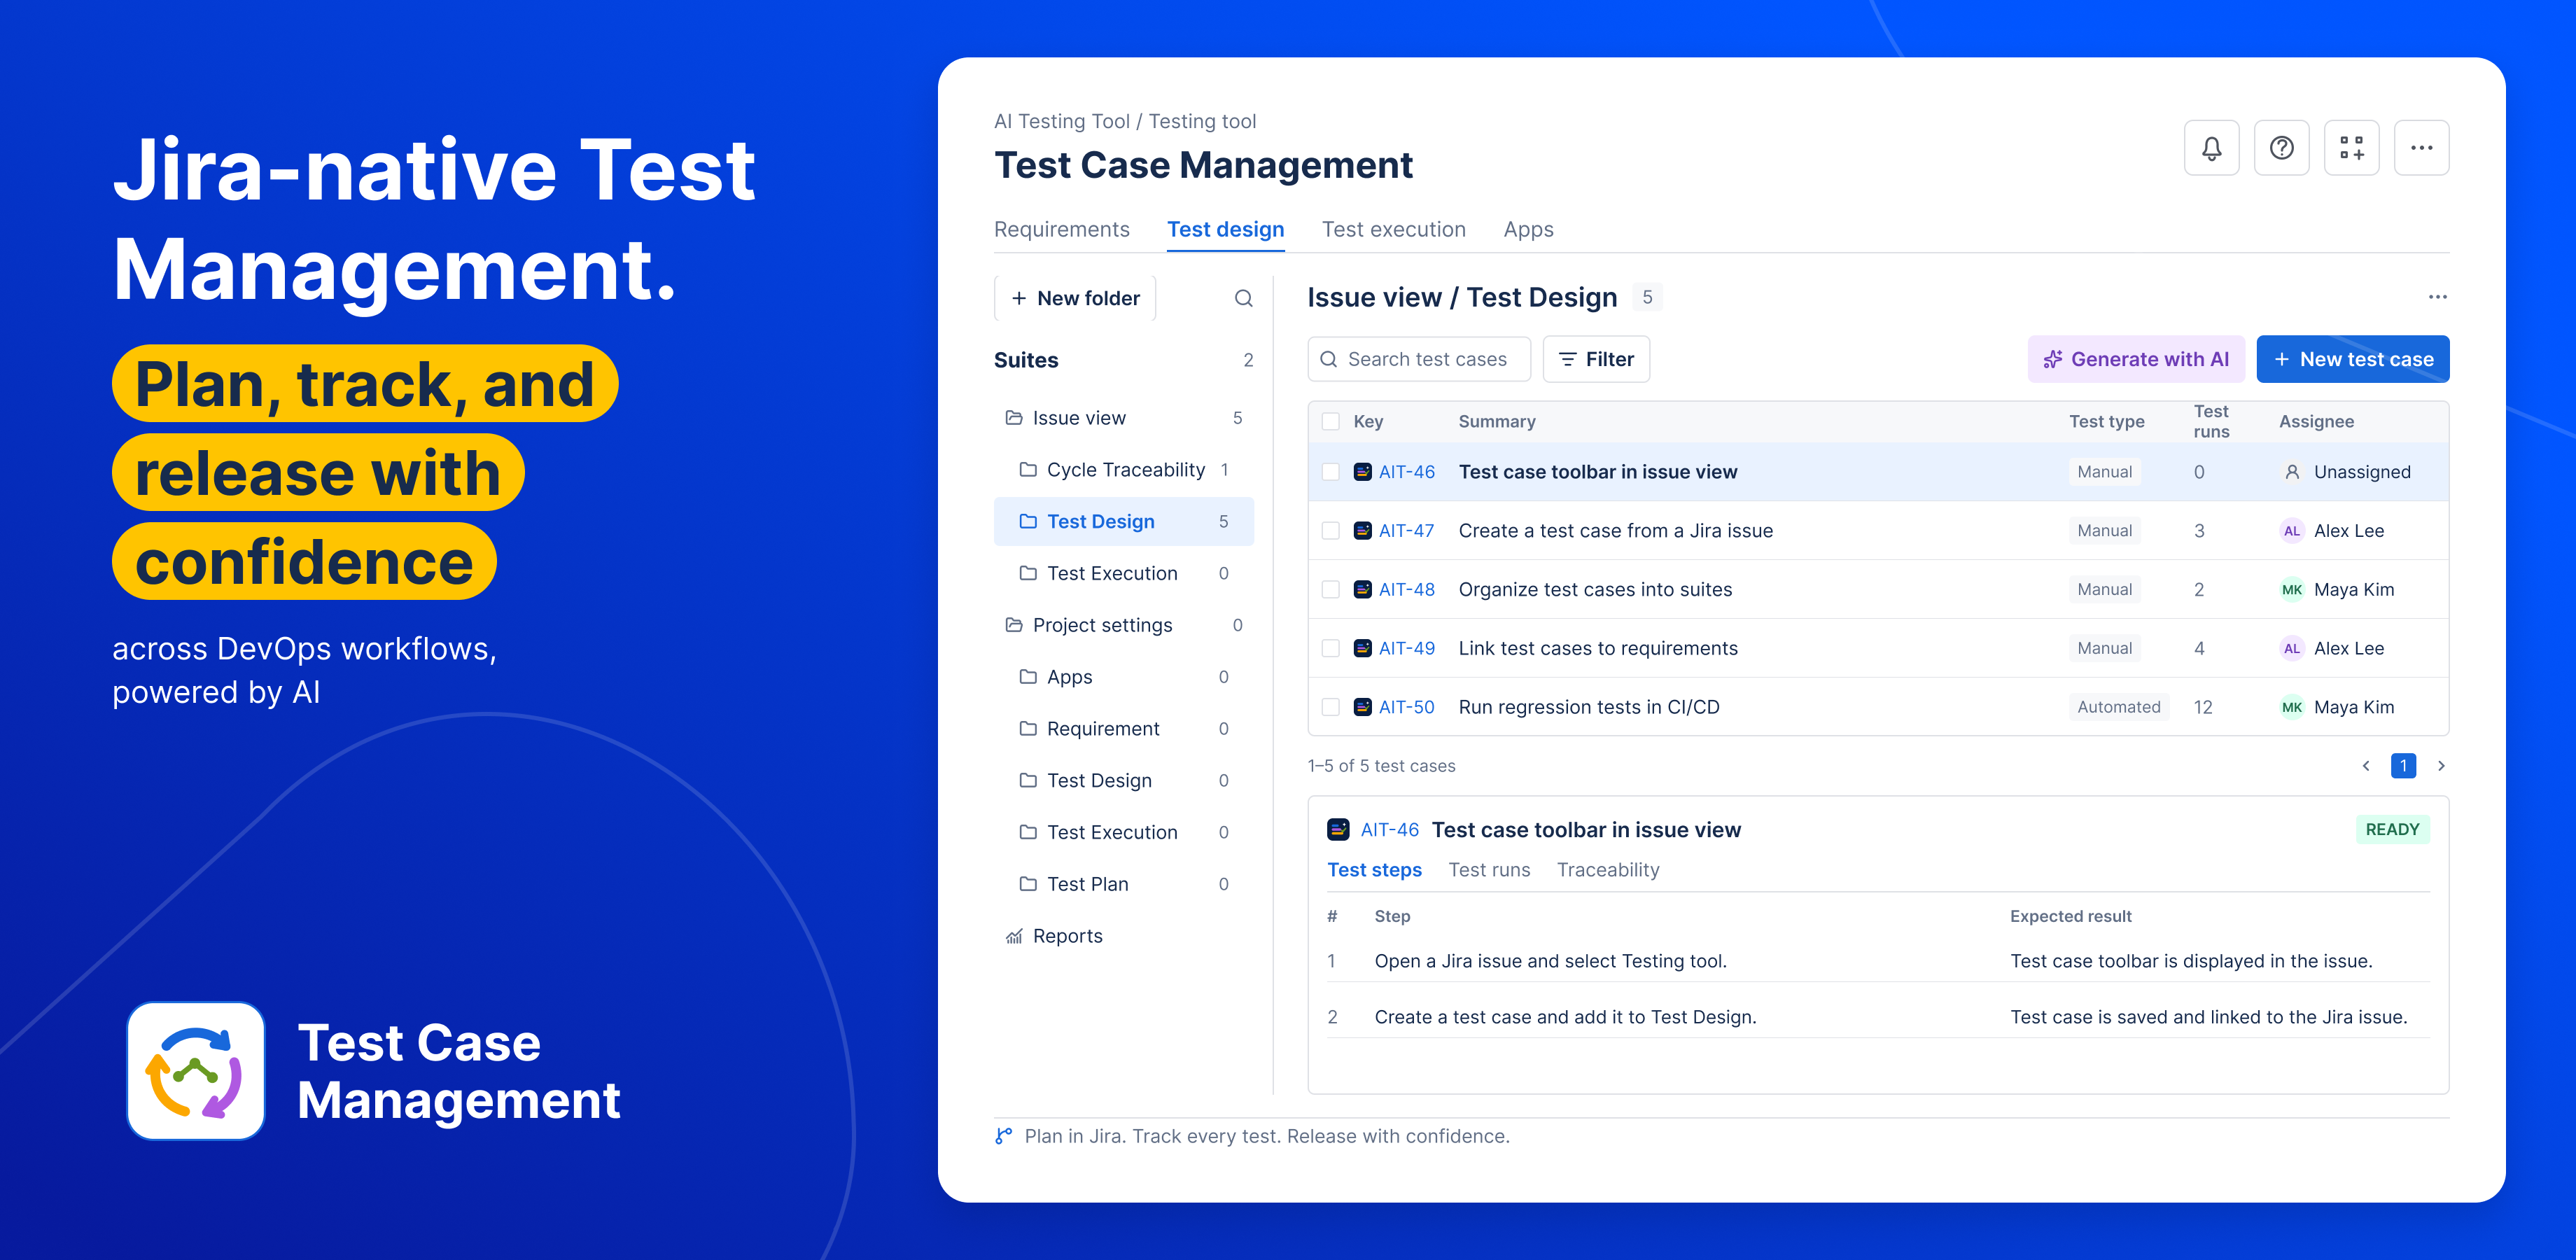This screenshot has width=2576, height=1260.
Task: Click the New test case button
Action: click(2353, 359)
